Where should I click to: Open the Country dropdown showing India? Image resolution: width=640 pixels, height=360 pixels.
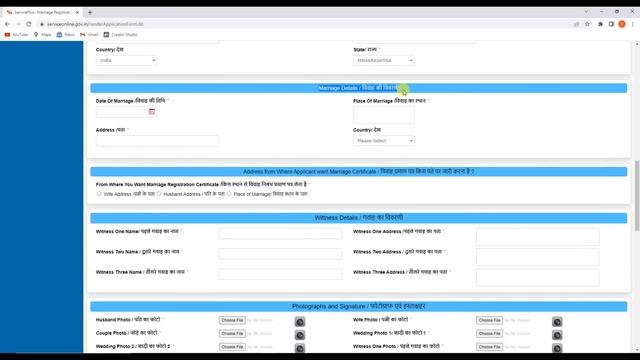coord(127,60)
